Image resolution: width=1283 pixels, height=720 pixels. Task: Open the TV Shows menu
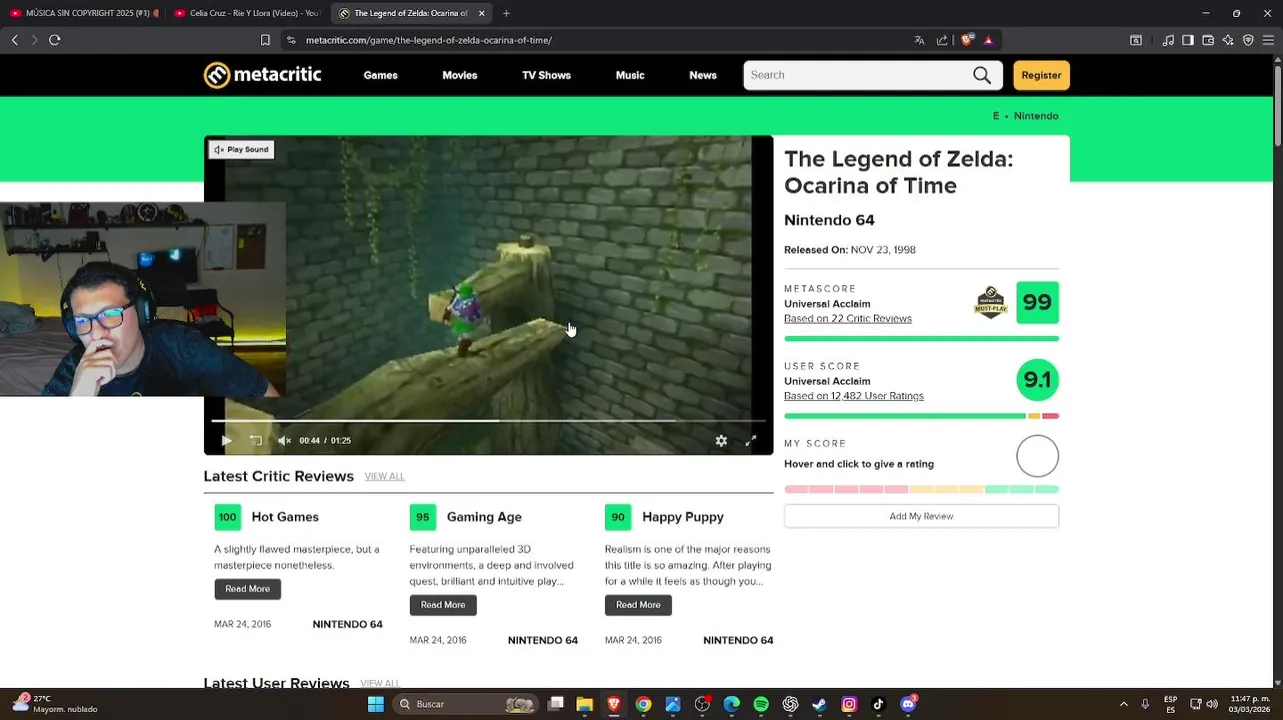(546, 75)
